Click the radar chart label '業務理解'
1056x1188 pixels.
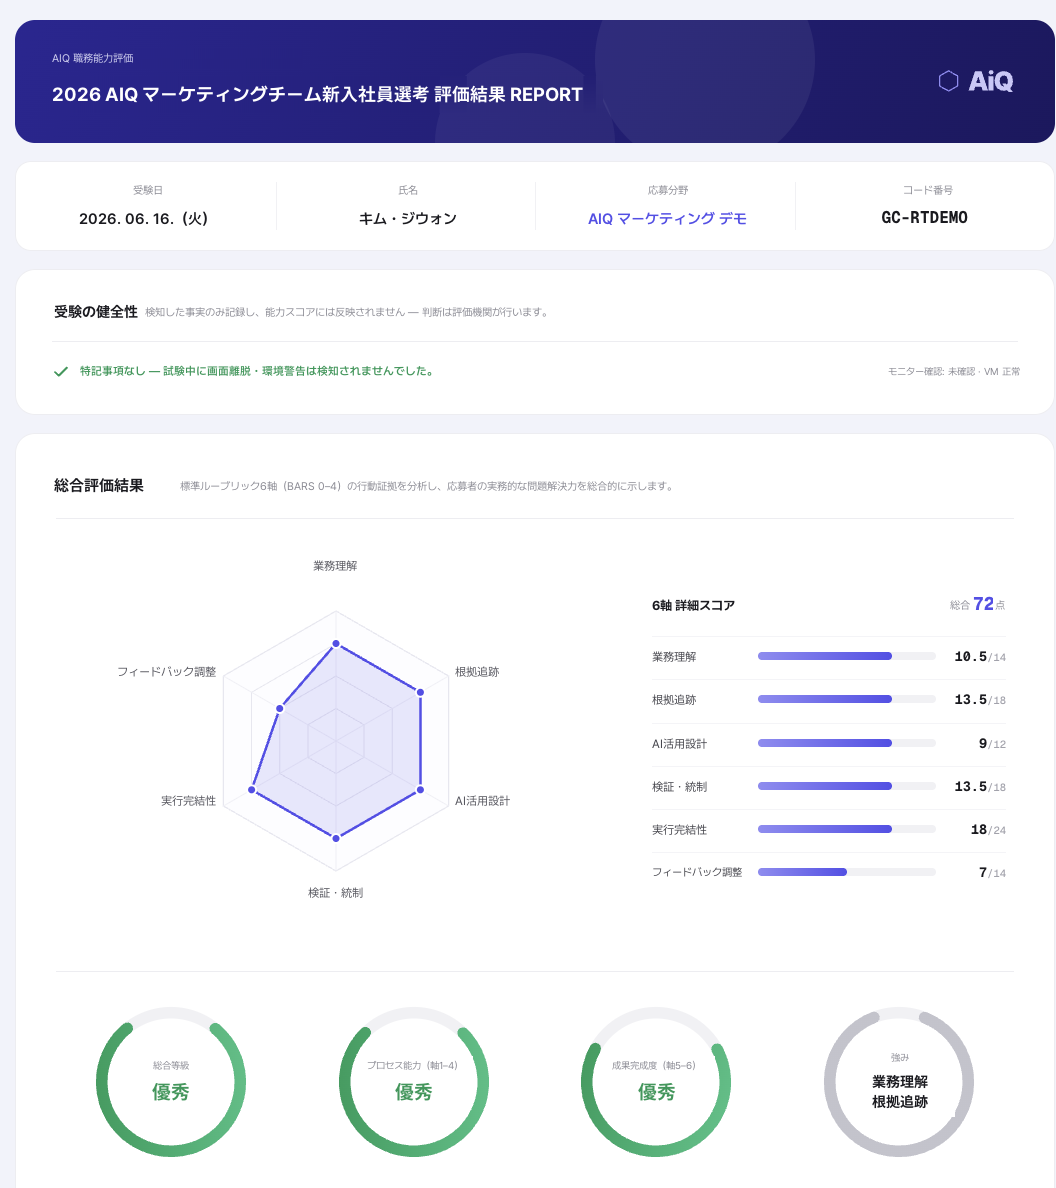[336, 566]
